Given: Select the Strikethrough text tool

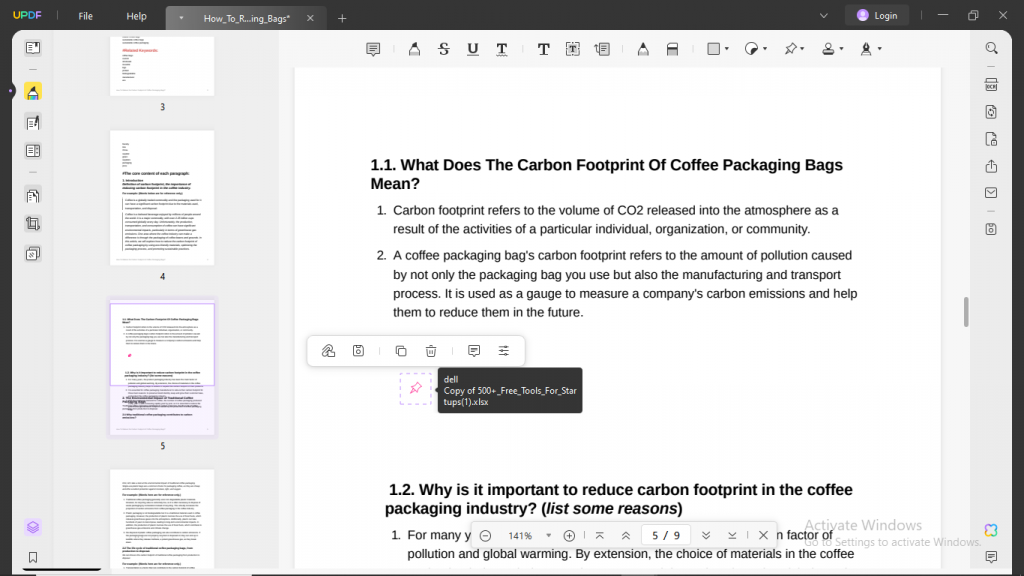Looking at the screenshot, I should coord(443,48).
